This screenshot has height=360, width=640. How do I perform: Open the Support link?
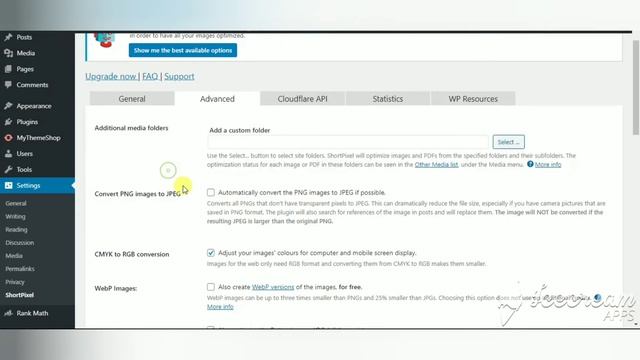179,76
